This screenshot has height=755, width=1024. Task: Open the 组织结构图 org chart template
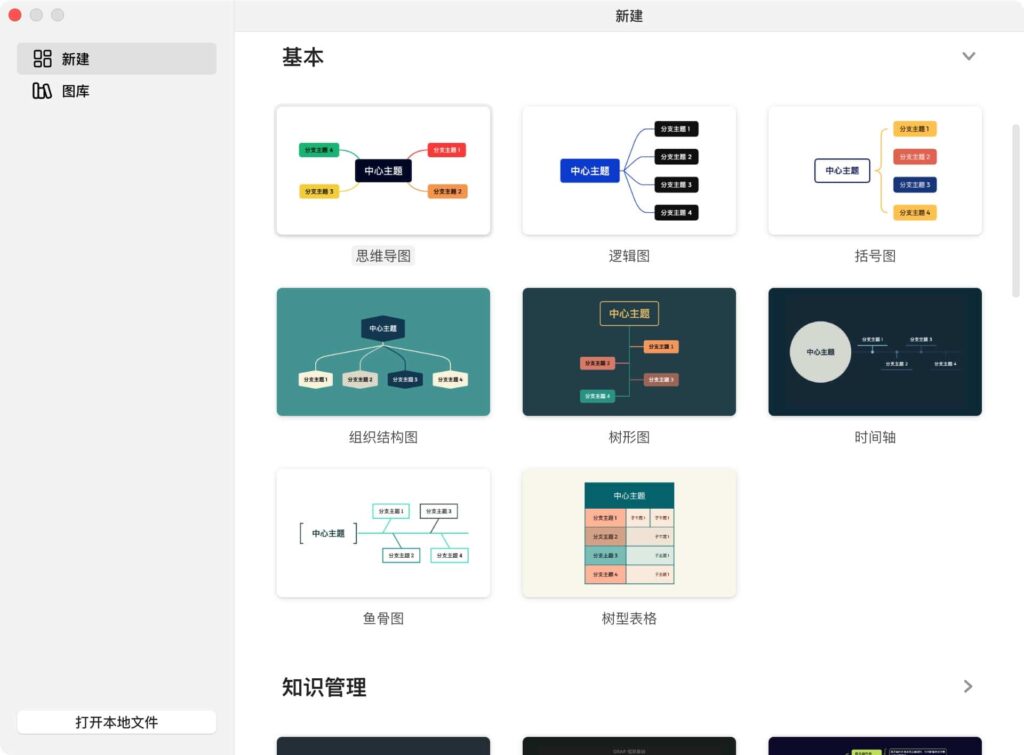pyautogui.click(x=383, y=351)
